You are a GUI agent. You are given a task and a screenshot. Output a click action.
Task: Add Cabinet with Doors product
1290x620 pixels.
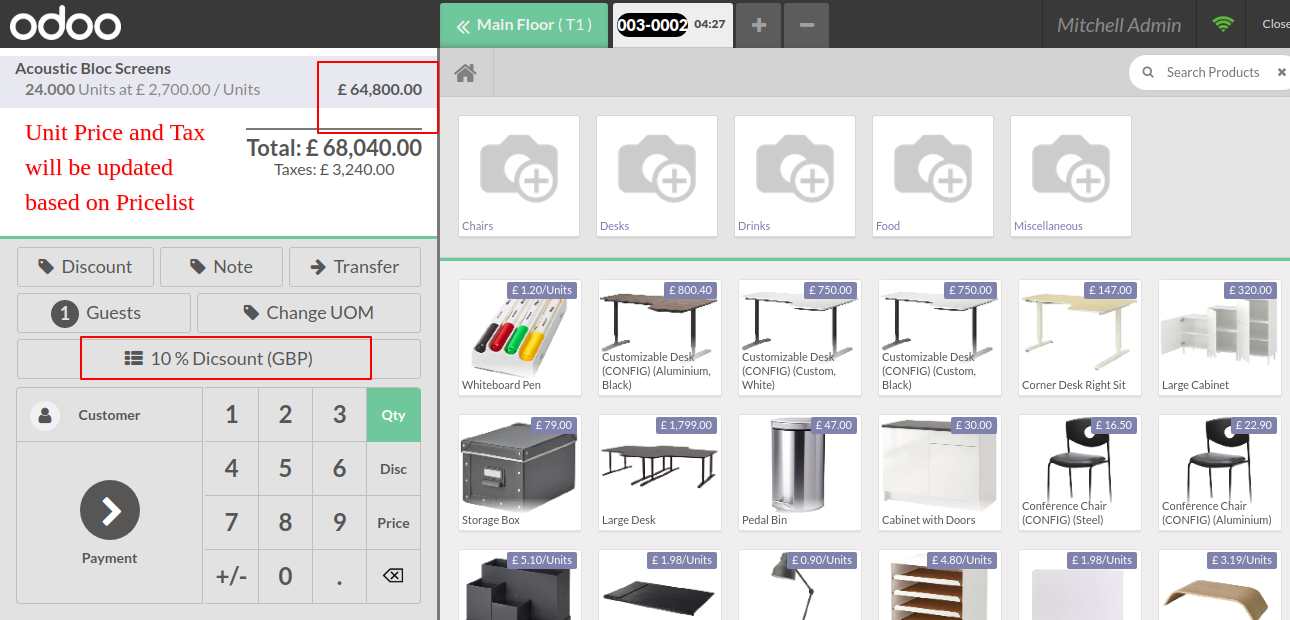point(939,472)
